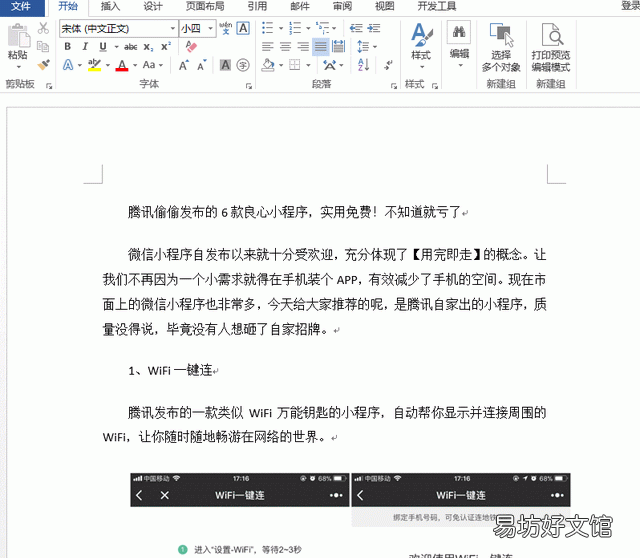This screenshot has height=558, width=640.
Task: Switch to the Insert tab
Action: (x=110, y=7)
